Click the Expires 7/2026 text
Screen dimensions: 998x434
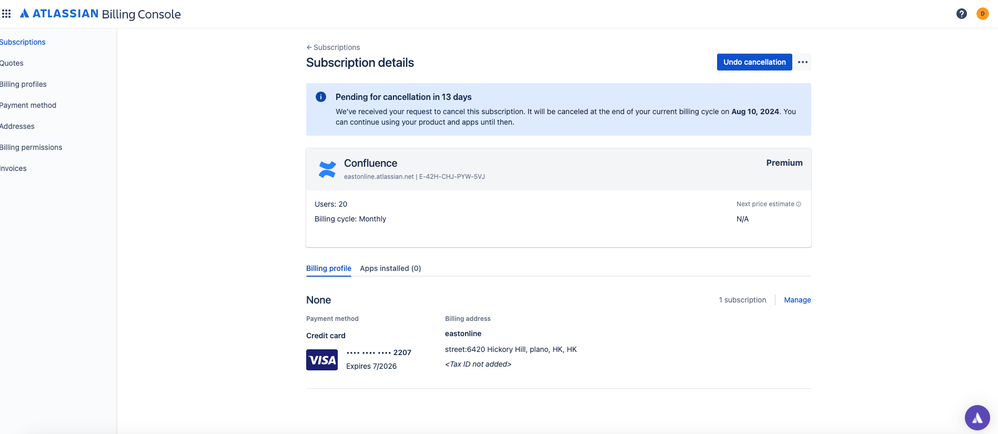coord(371,367)
